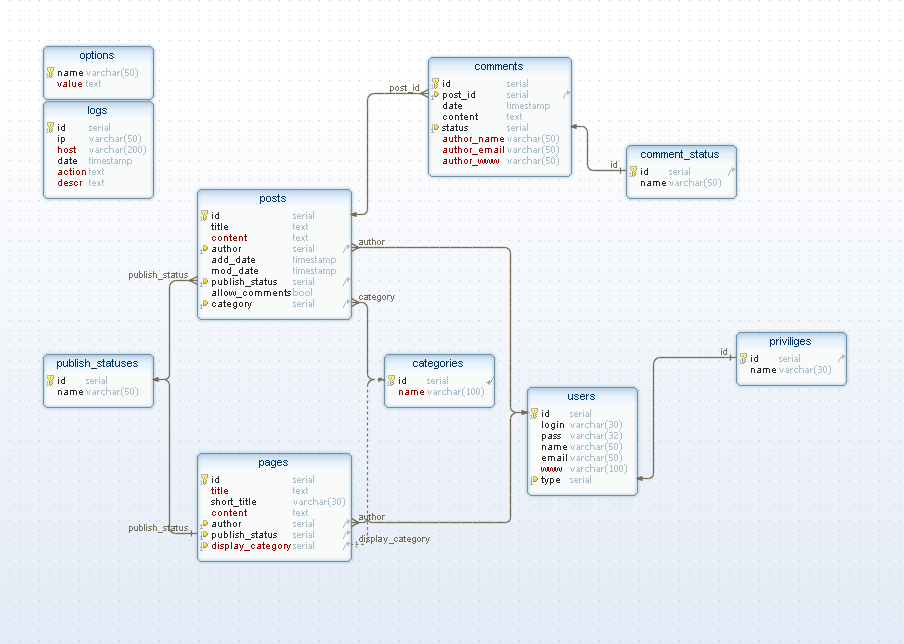This screenshot has height=644, width=904.
Task: Click the foreign key icon beside posts author
Action: coord(204,249)
